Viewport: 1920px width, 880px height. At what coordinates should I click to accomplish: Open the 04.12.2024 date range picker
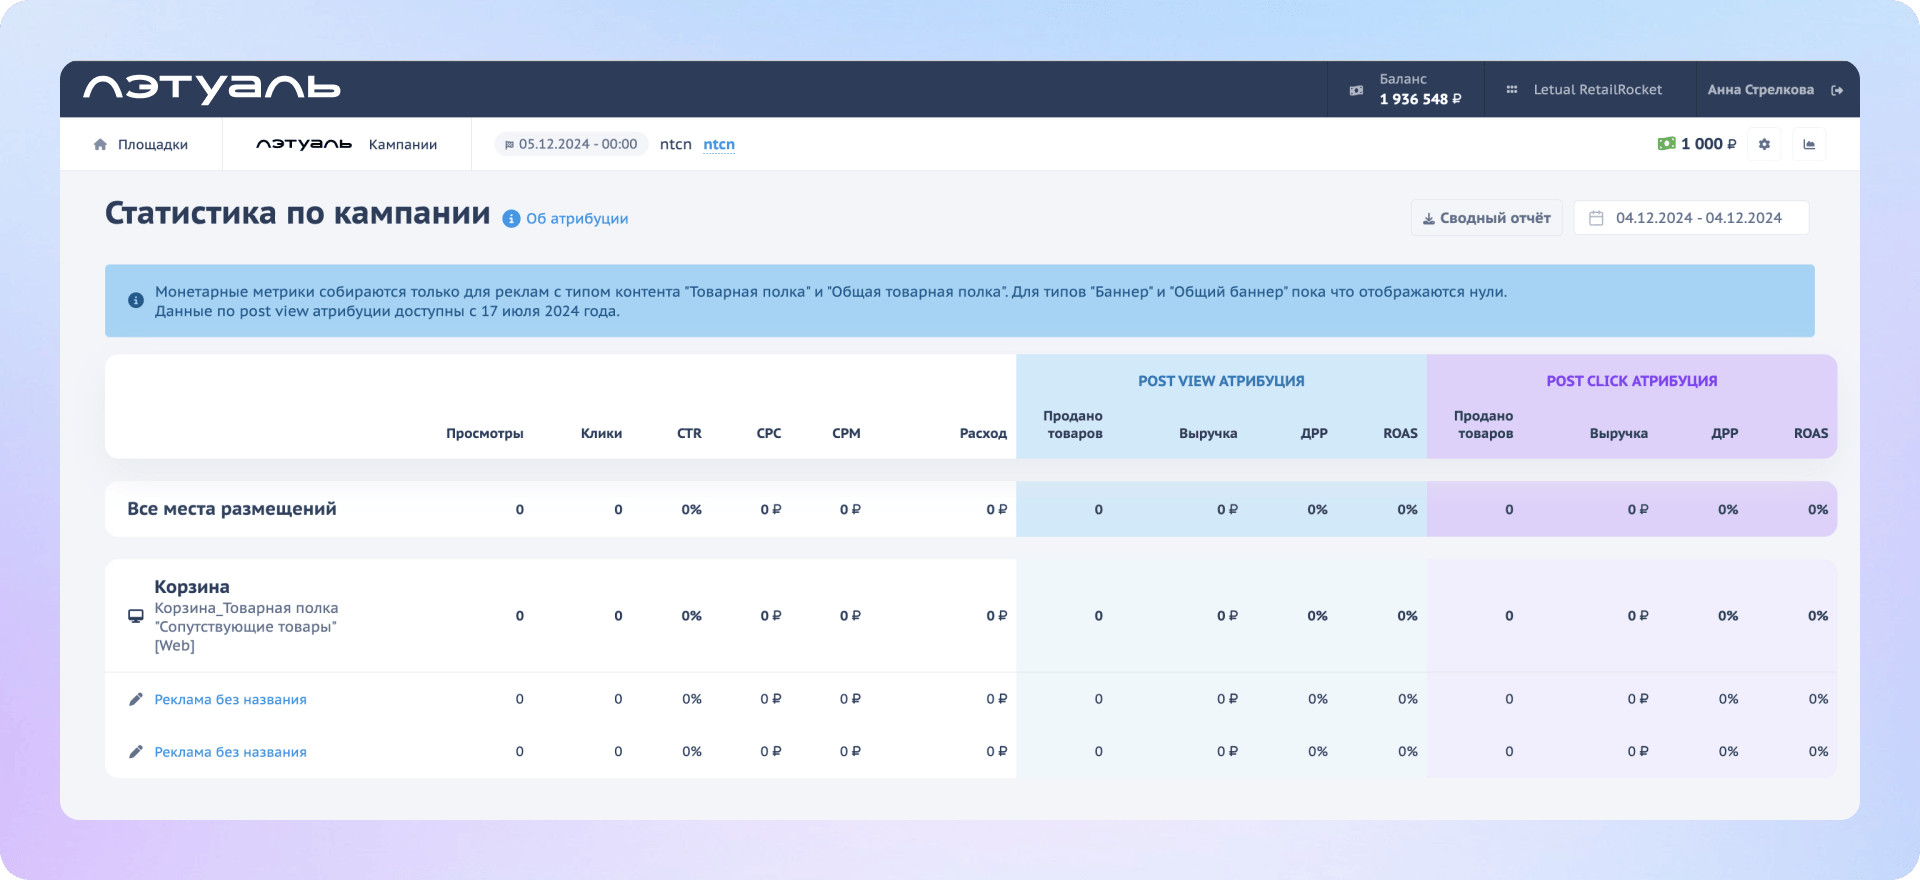[x=1691, y=218]
